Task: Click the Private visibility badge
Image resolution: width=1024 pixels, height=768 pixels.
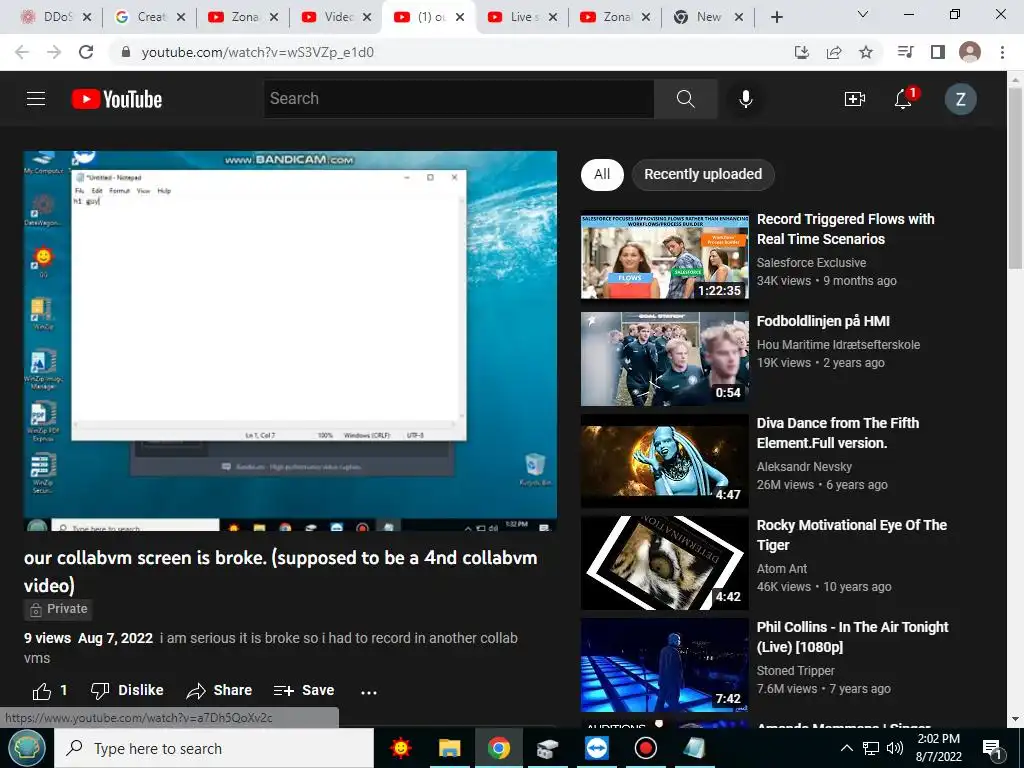Action: coord(58,609)
